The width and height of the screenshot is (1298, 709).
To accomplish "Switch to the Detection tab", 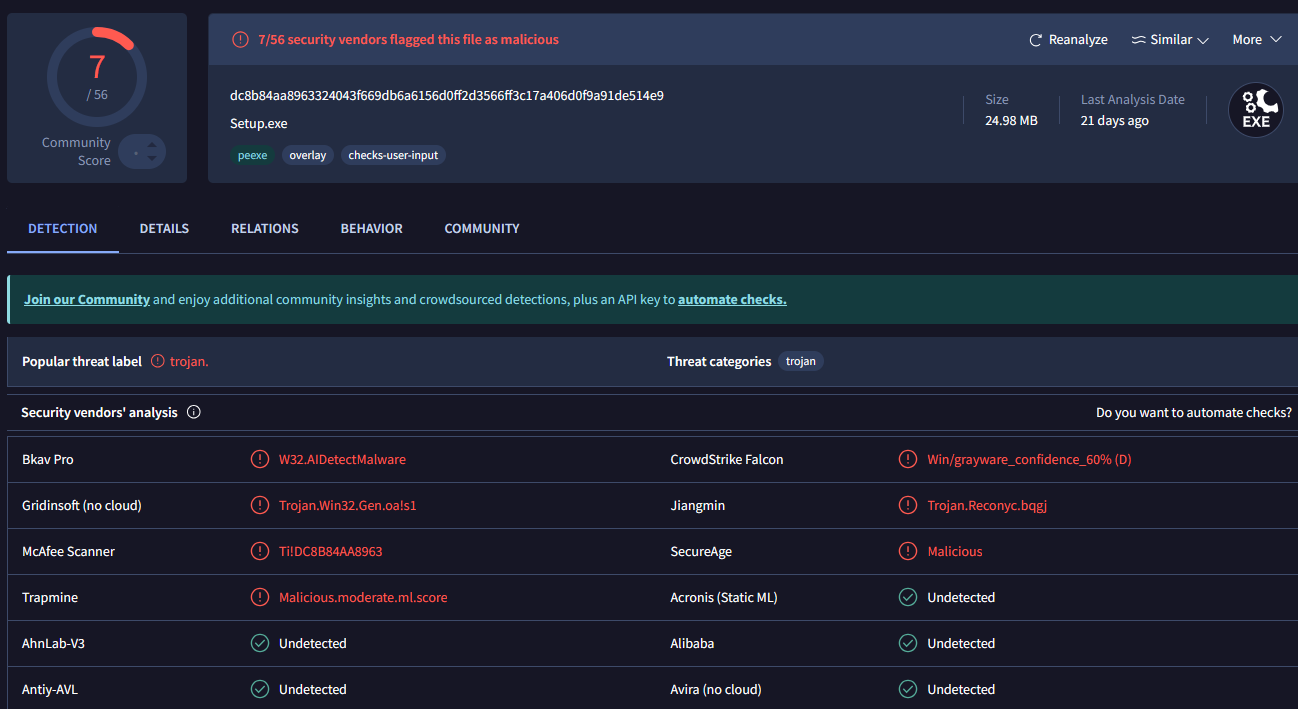I will point(63,228).
